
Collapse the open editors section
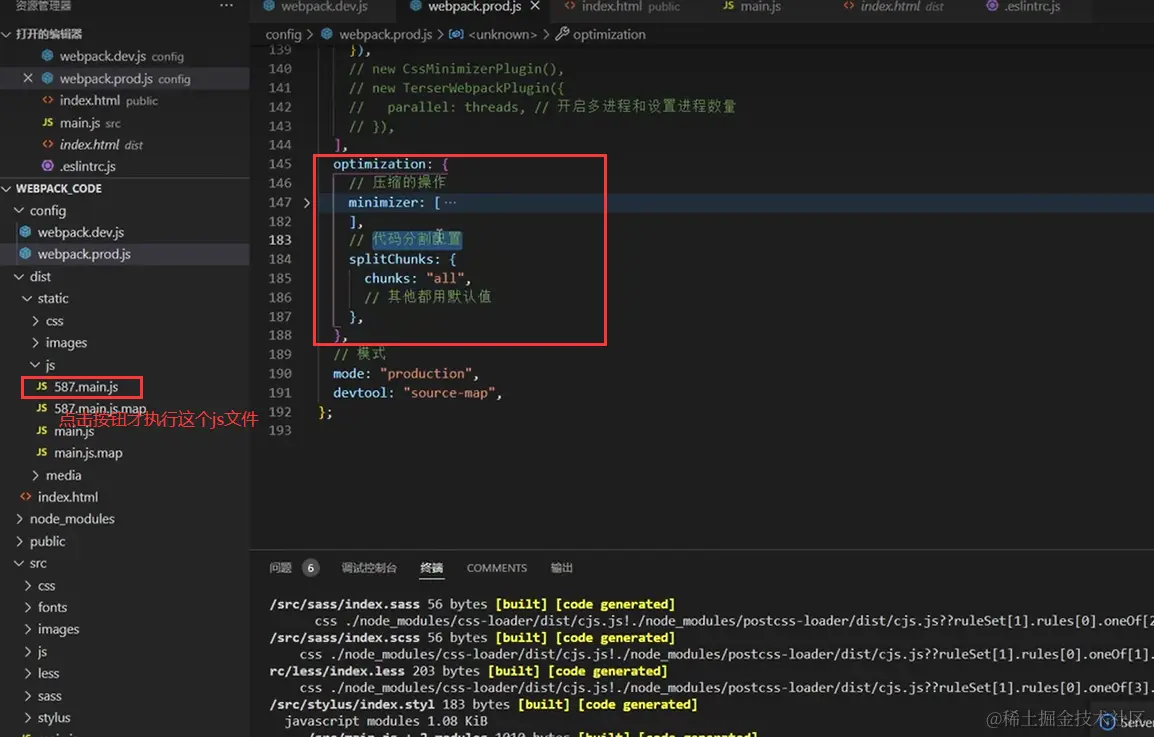(x=7, y=34)
